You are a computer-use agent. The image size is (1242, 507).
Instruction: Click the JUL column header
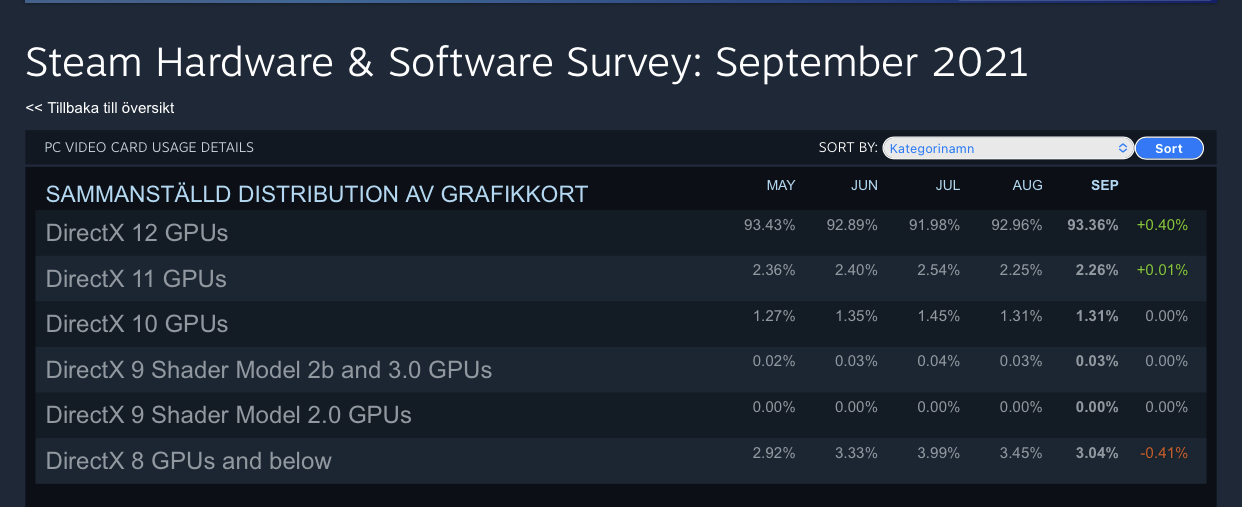point(946,185)
